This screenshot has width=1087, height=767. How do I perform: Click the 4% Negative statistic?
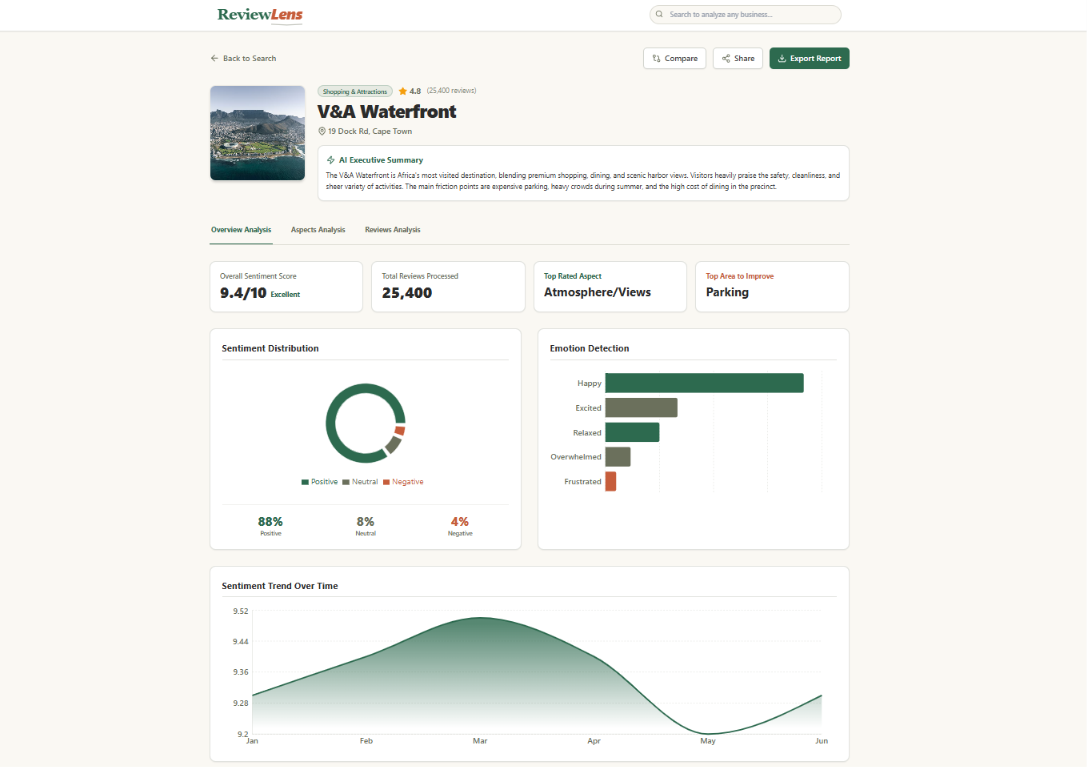coord(460,526)
